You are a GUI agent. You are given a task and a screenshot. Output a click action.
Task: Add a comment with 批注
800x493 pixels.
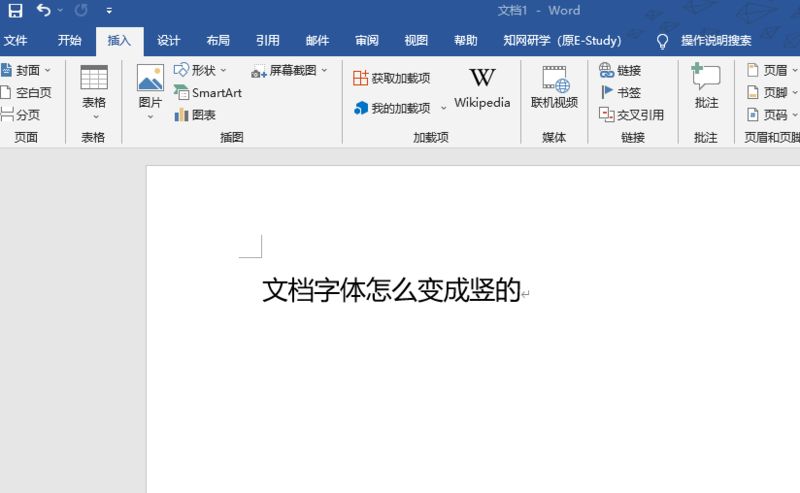pos(706,88)
